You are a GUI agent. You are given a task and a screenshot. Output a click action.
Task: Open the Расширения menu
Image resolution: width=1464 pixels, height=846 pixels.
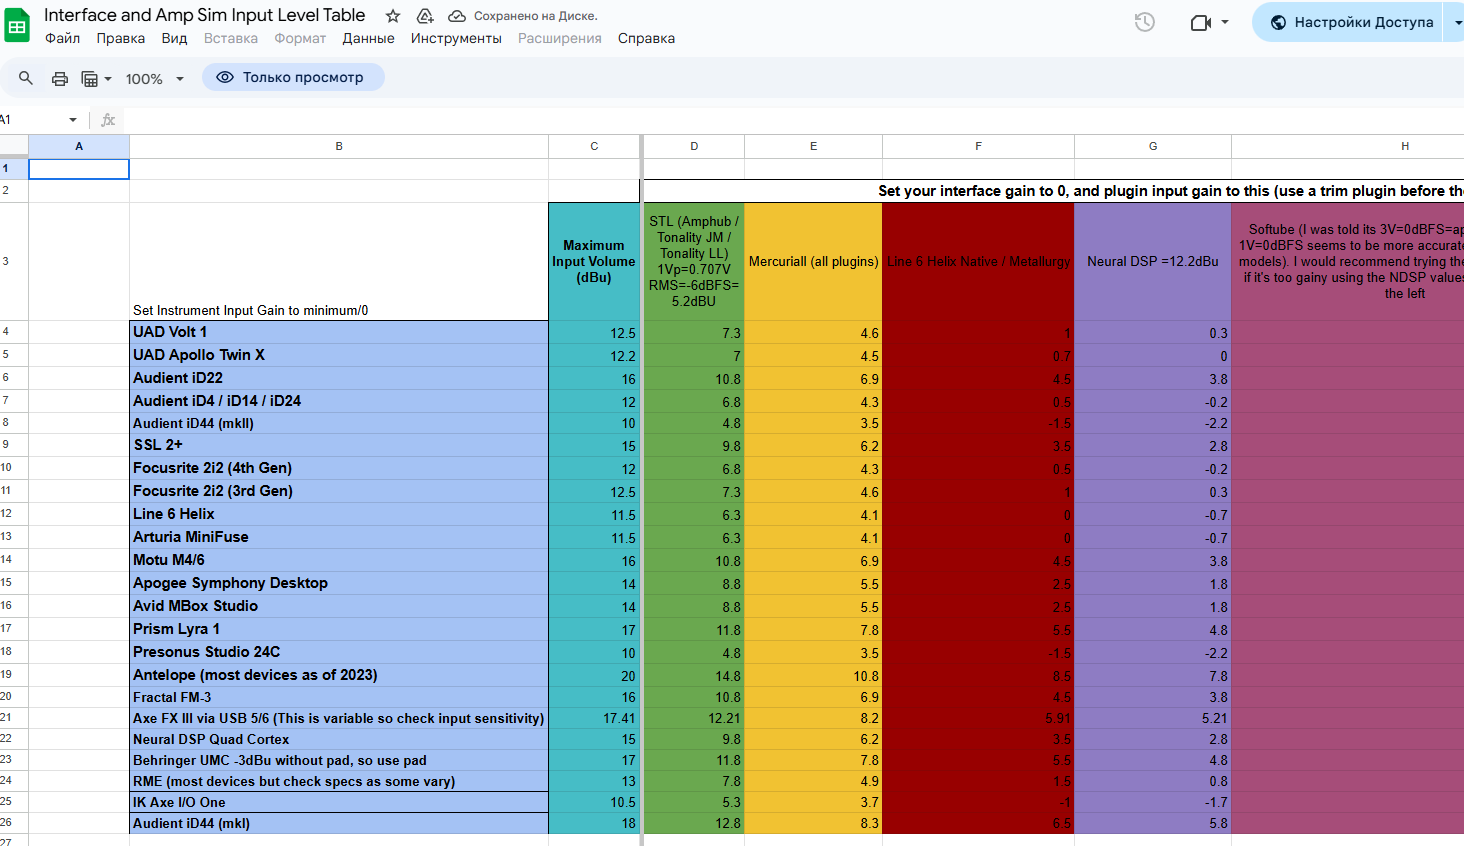pyautogui.click(x=560, y=38)
